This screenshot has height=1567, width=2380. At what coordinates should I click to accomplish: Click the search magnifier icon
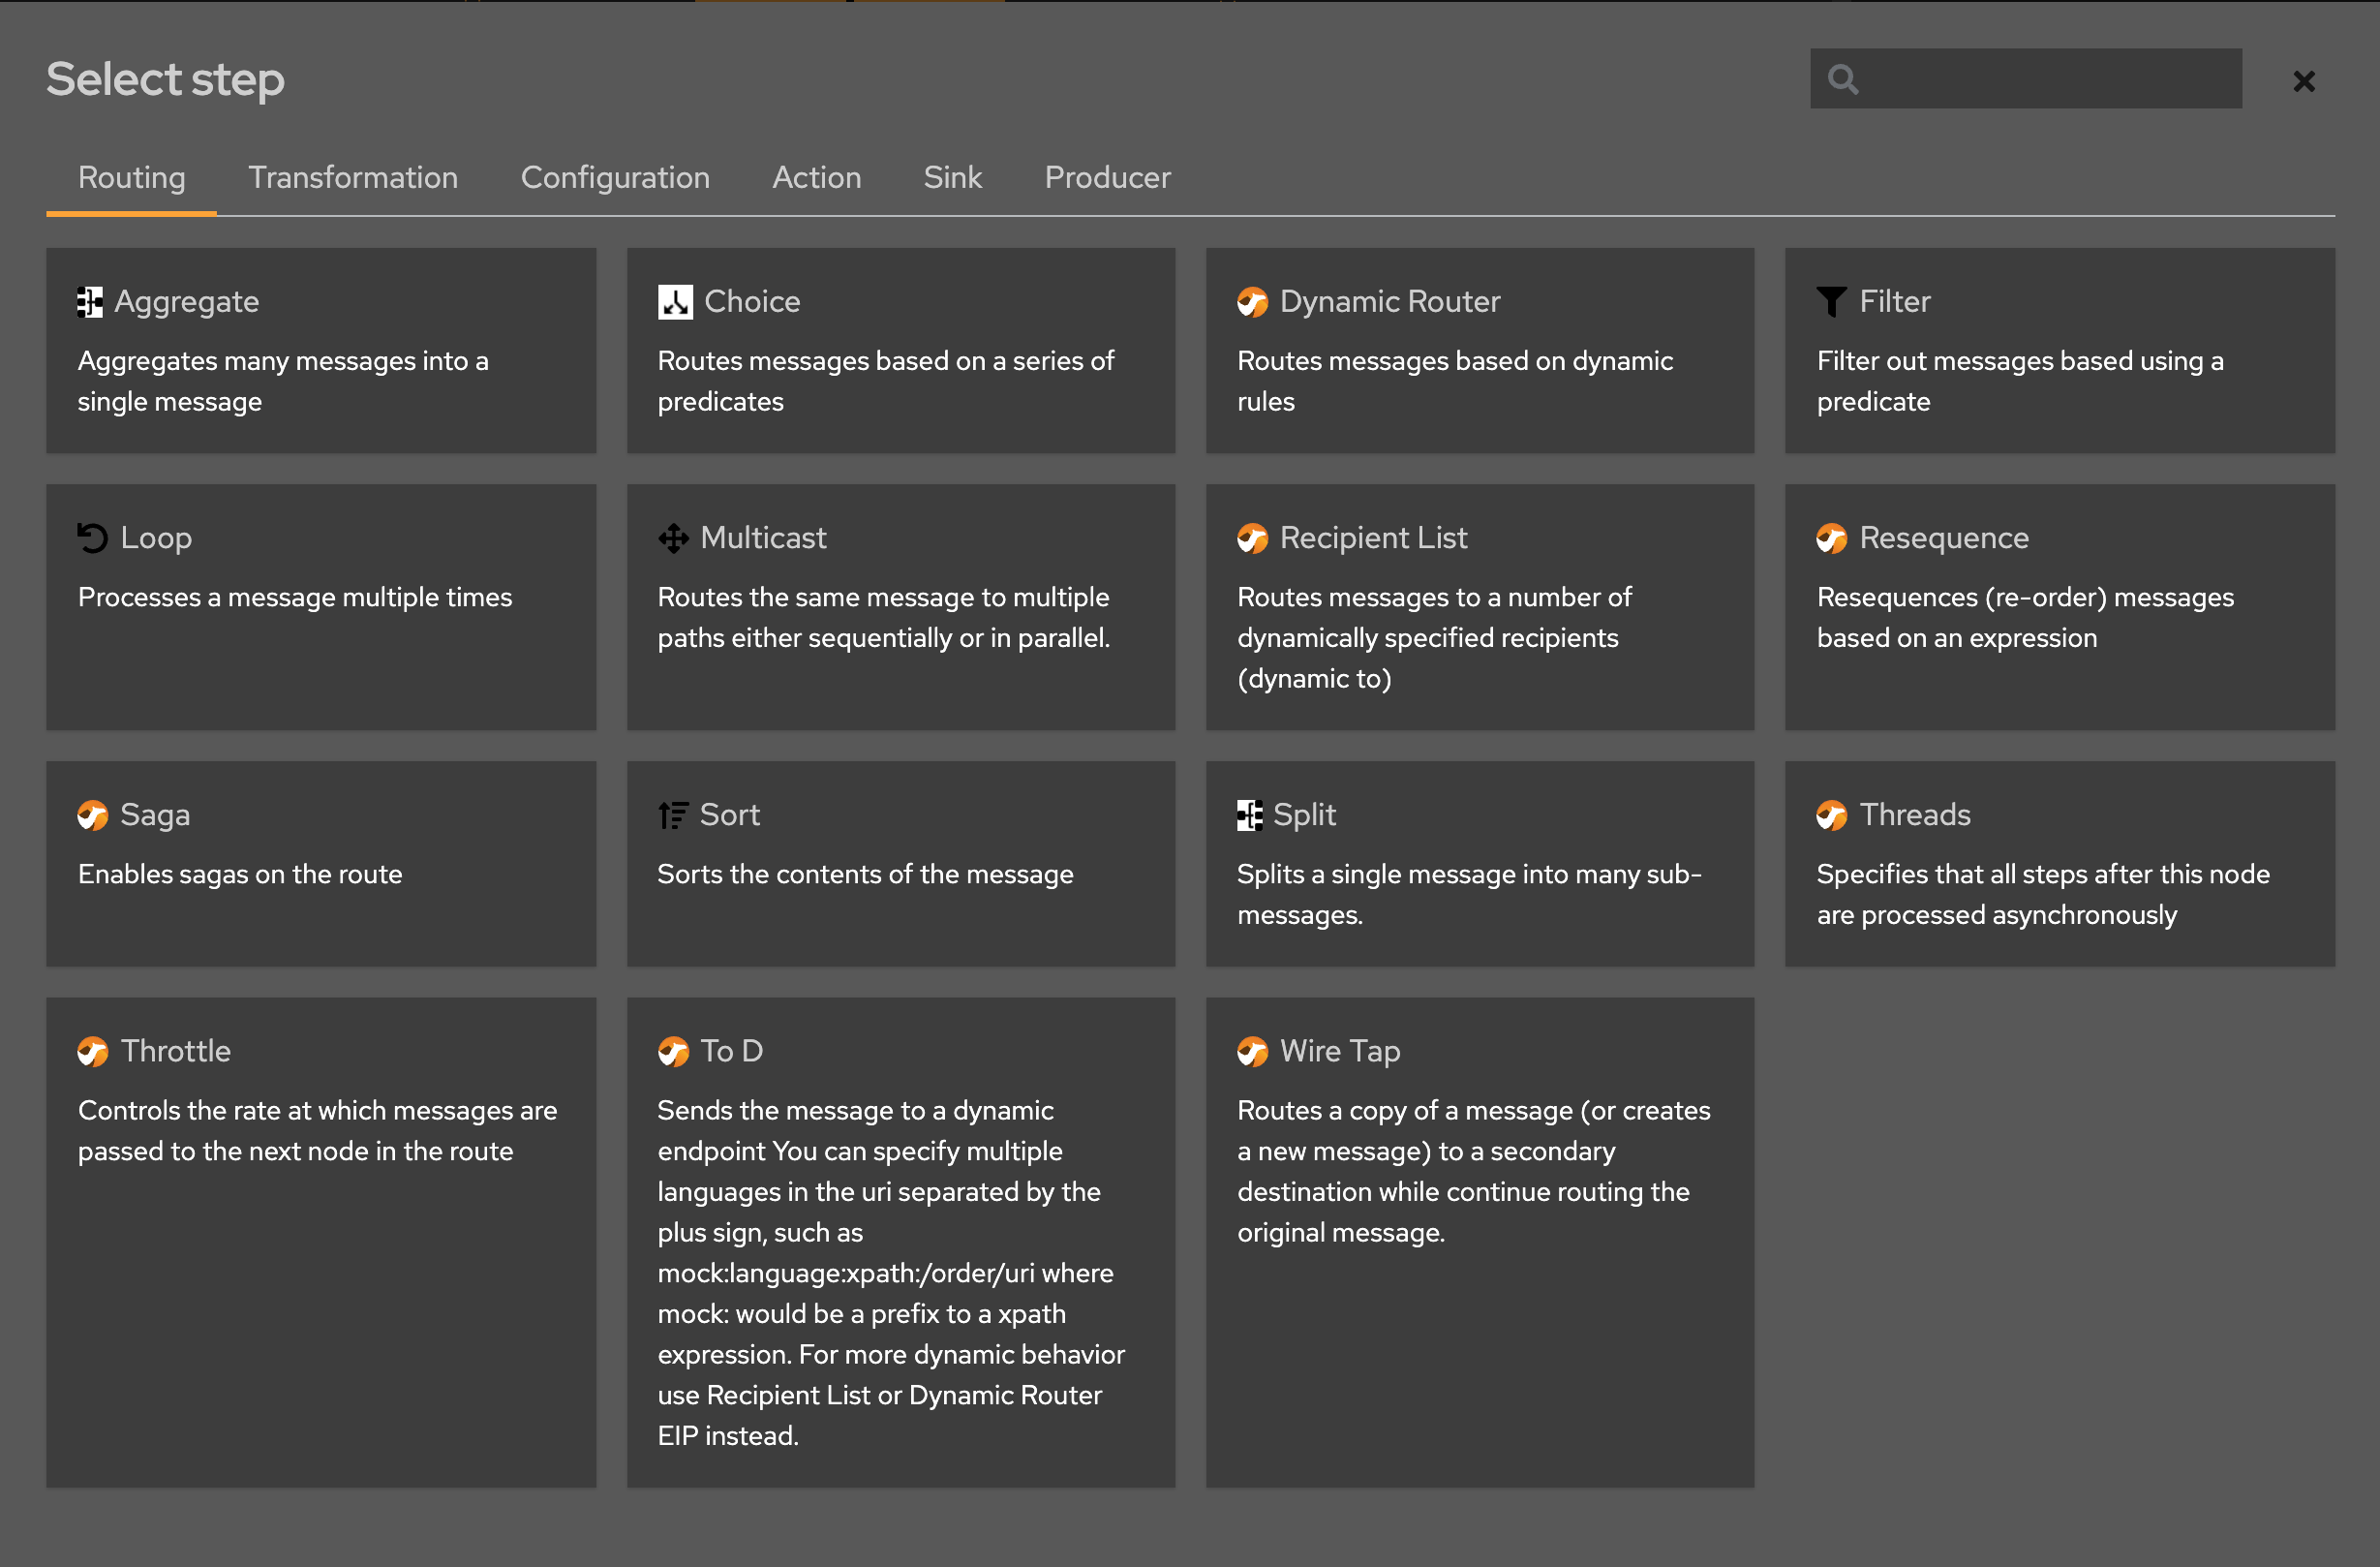coord(1843,78)
